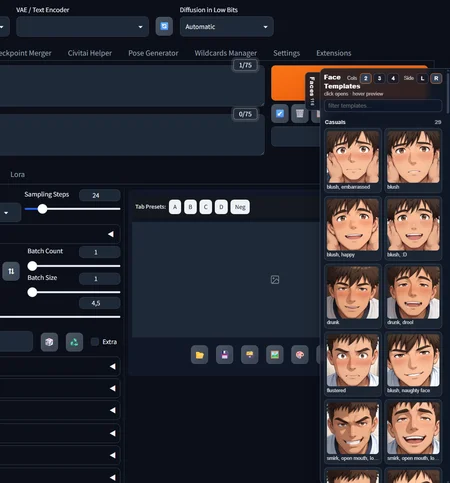This screenshot has height=483, width=450.
Task: Click the trash can clear prompt icon
Action: (300, 114)
